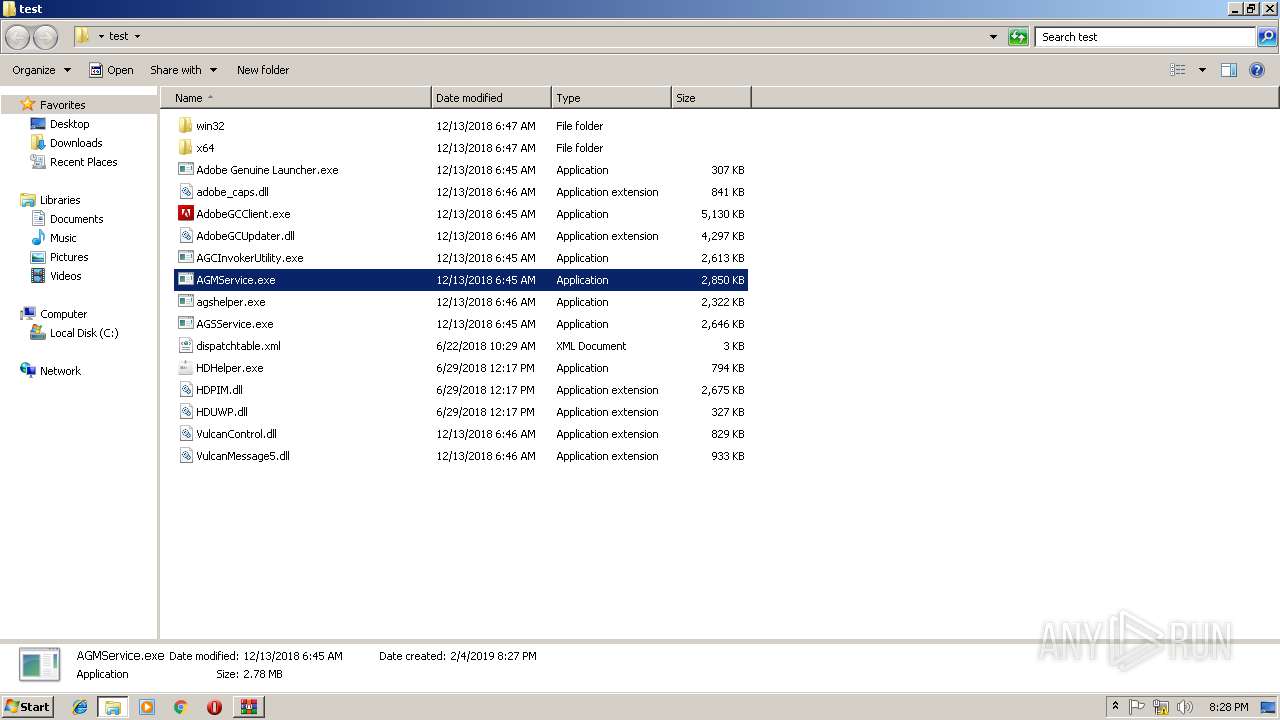Open Windows Media Player from taskbar
Screen dimensions: 1280x720
(147, 707)
